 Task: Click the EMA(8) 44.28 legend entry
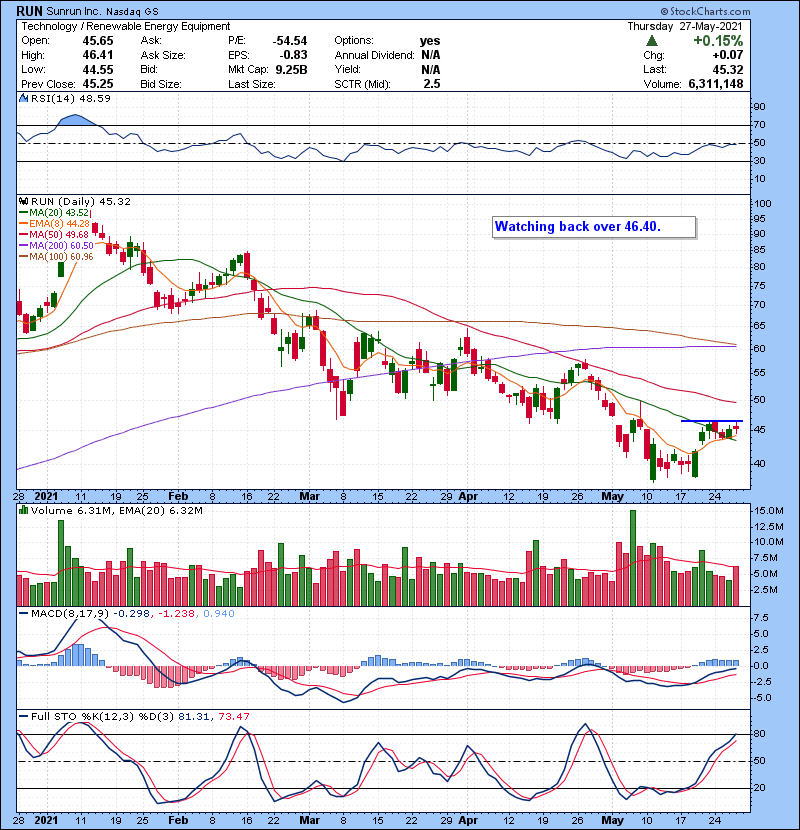(x=54, y=223)
